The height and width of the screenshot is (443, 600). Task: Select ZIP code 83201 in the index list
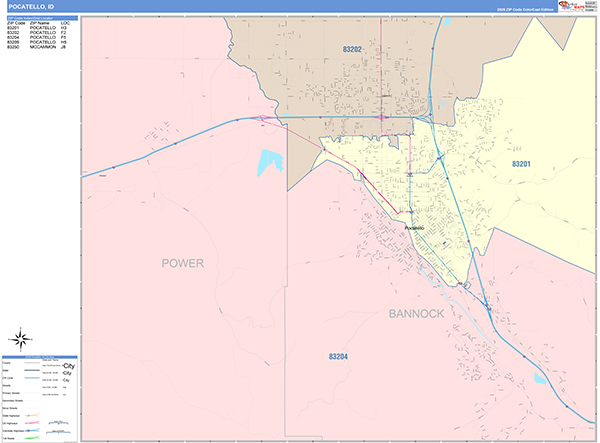tap(14, 26)
